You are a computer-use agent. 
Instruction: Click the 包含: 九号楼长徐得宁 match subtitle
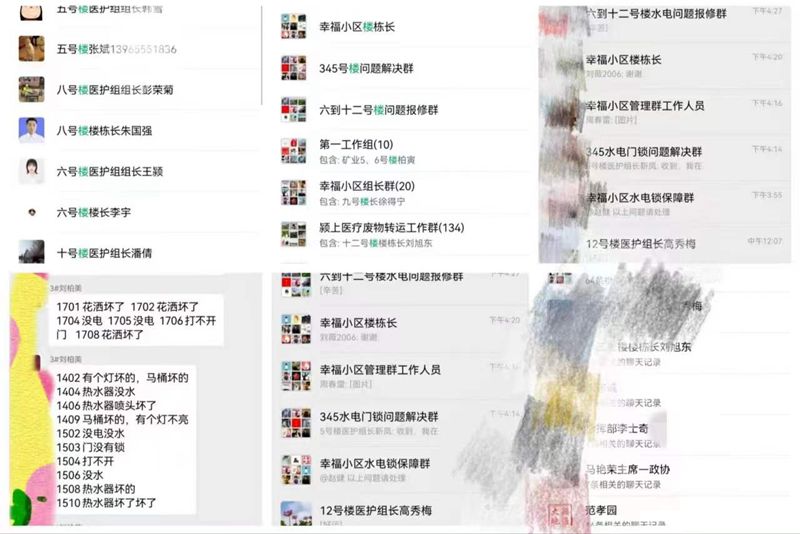click(x=362, y=201)
